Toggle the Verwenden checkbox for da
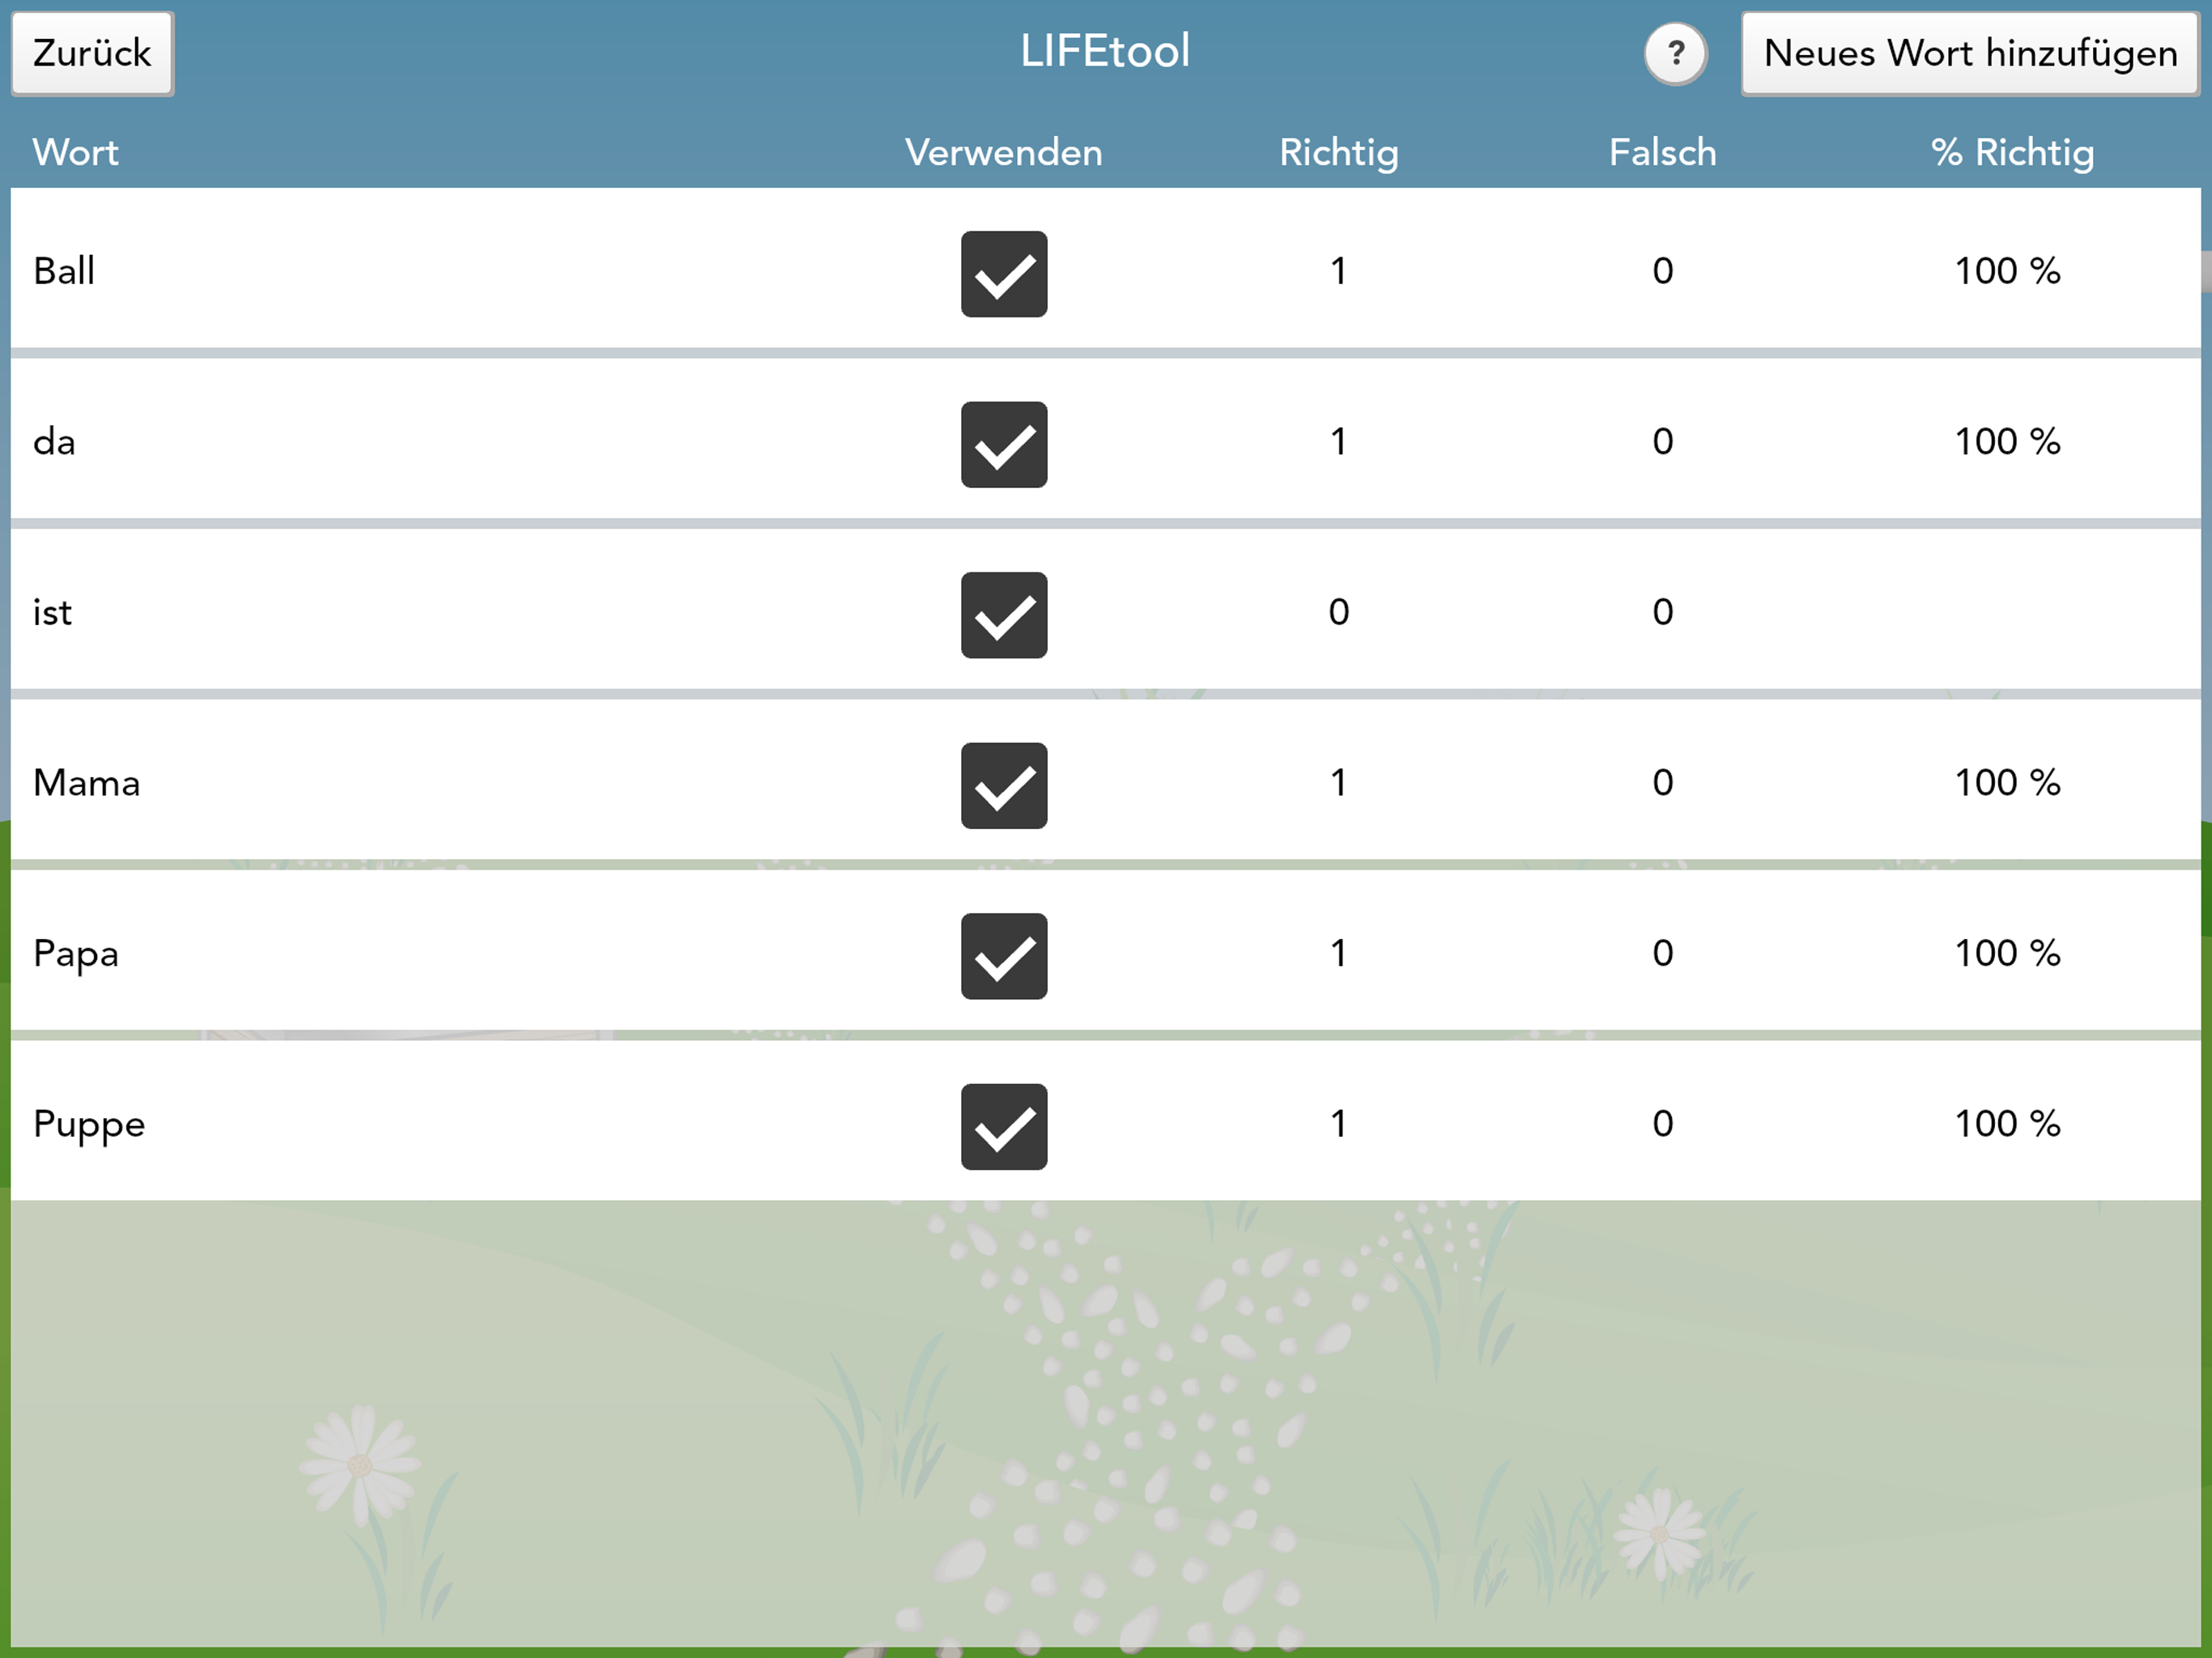This screenshot has width=2212, height=1658. (1004, 445)
